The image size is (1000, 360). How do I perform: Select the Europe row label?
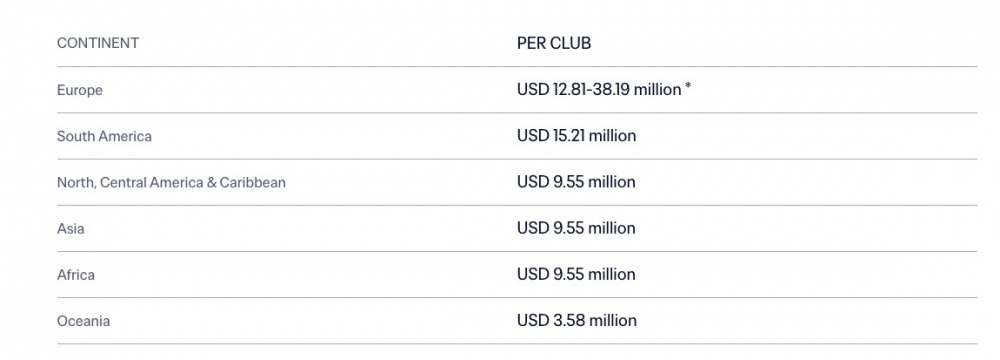coord(80,90)
